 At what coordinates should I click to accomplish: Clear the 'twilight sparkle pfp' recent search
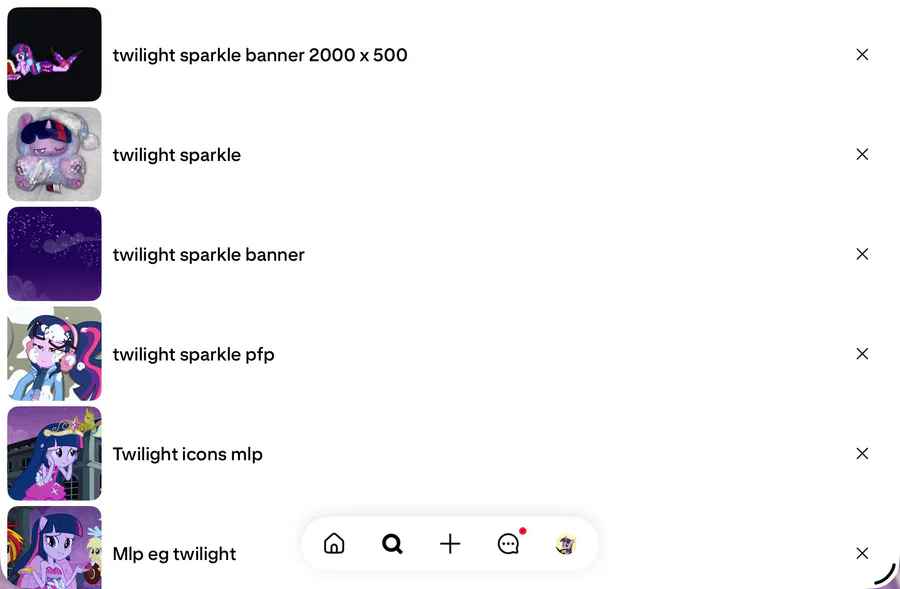tap(862, 354)
